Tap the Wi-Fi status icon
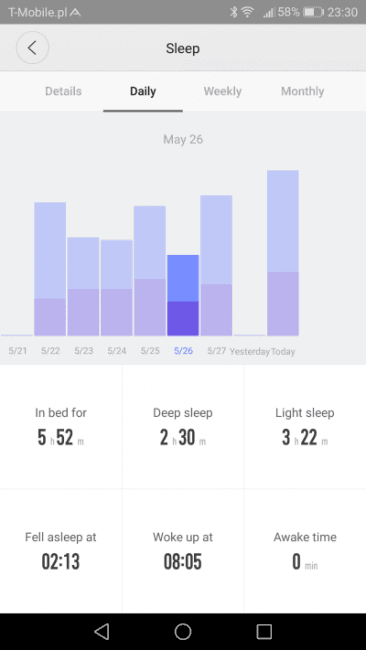 tap(247, 12)
